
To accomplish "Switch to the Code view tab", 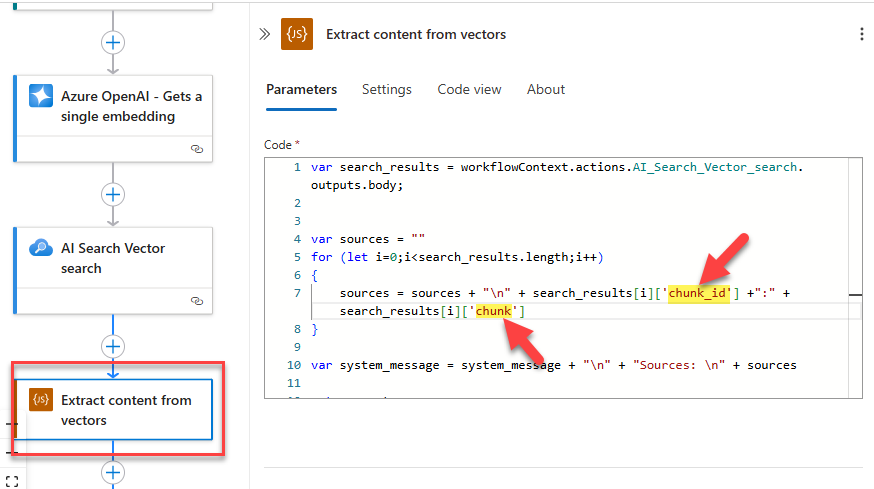I will pos(469,89).
